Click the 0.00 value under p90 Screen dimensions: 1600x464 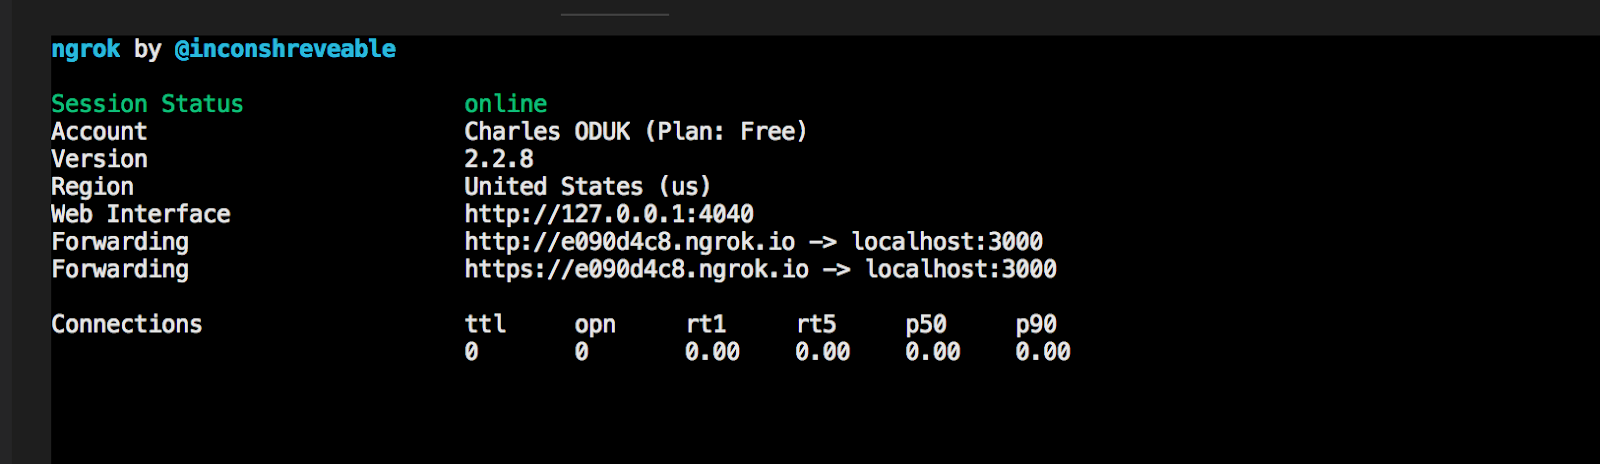(1043, 352)
